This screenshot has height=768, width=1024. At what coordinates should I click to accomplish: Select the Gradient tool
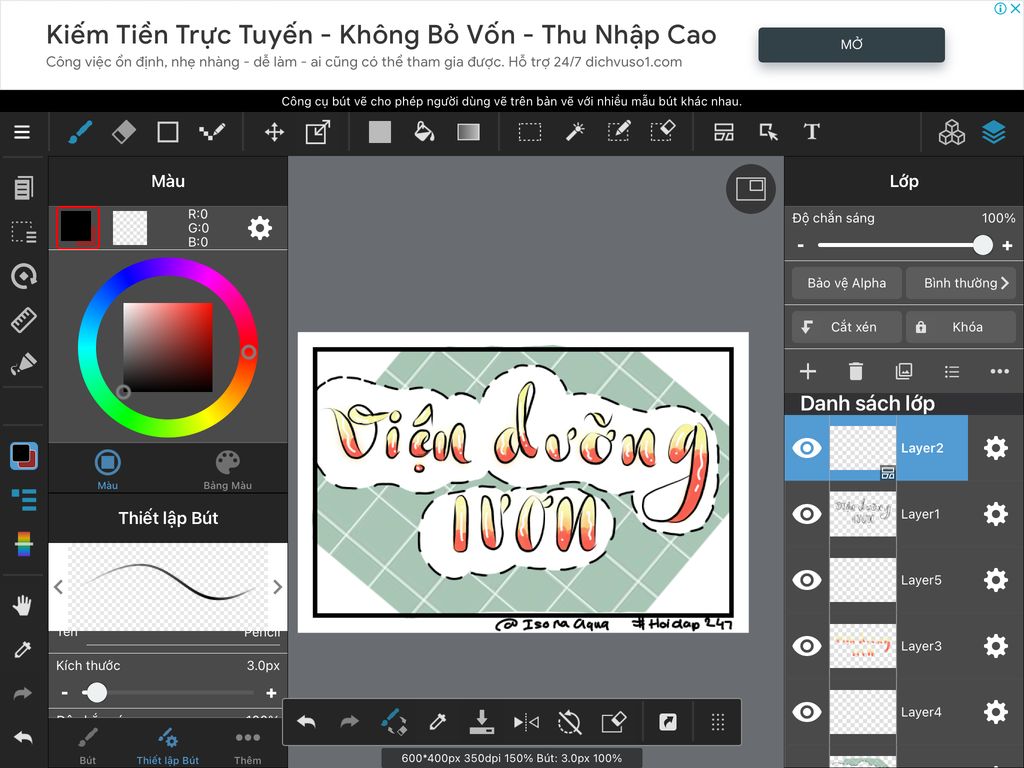(x=468, y=133)
